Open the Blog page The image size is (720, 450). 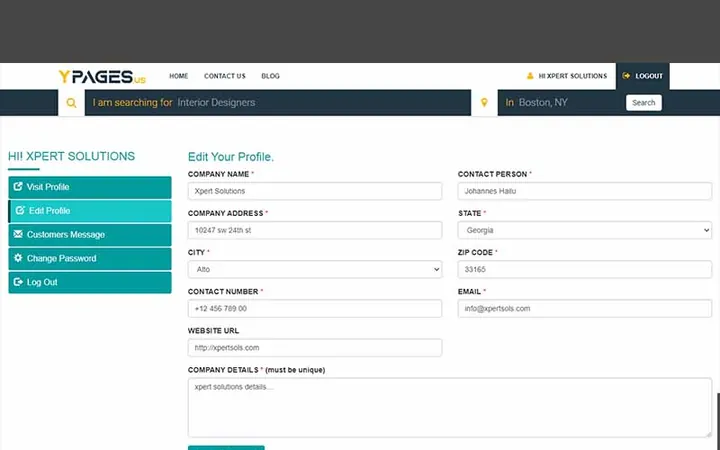[x=270, y=76]
